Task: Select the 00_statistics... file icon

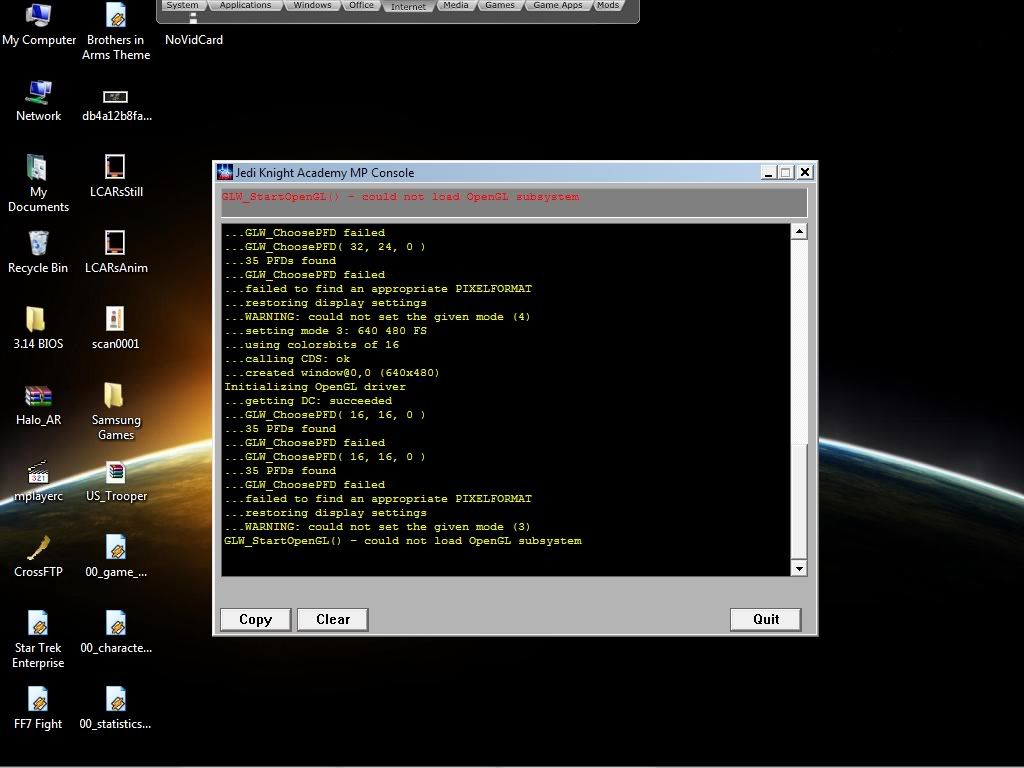Action: (x=116, y=708)
